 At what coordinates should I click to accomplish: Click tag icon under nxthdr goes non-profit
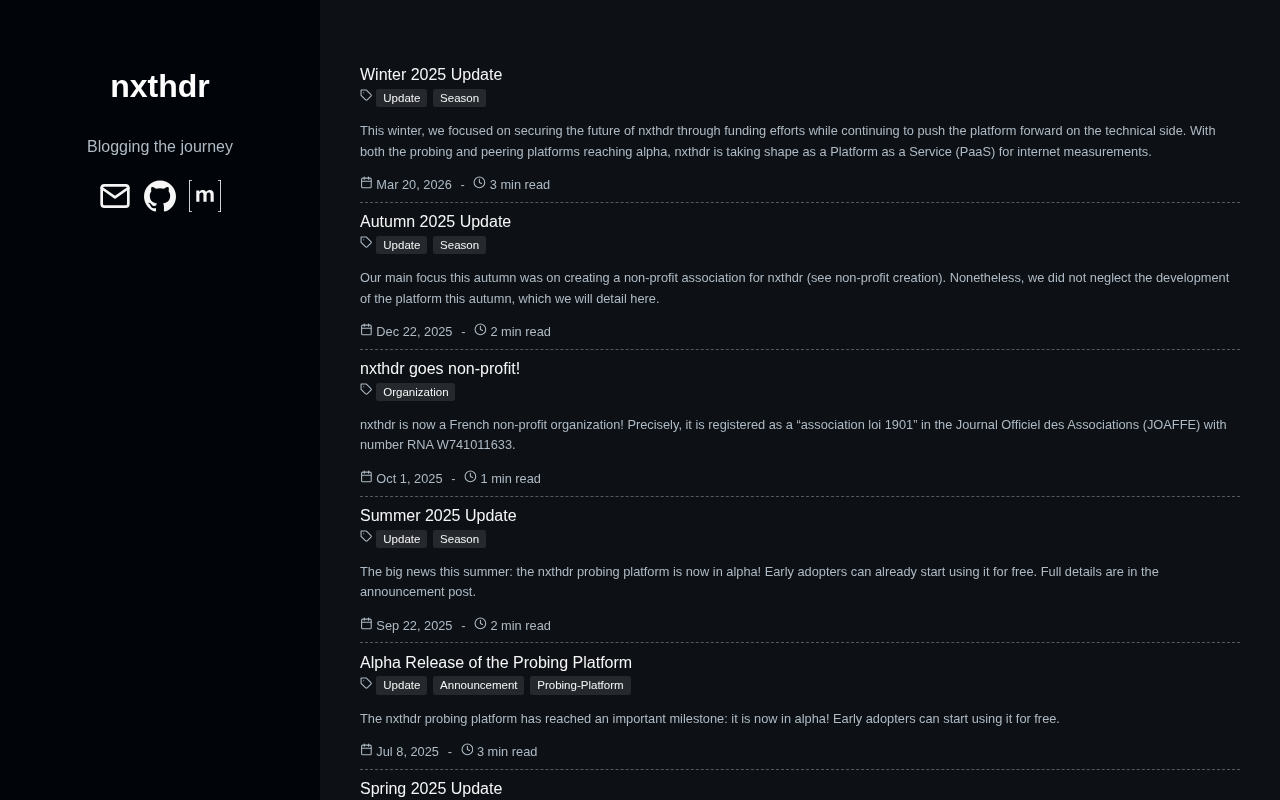point(366,390)
